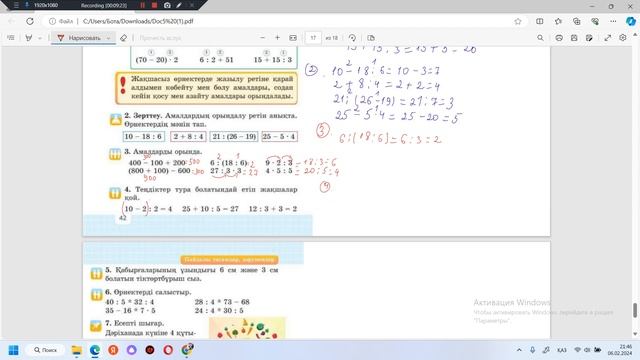This screenshot has height=360, width=640.
Task: Close the recording toolbar
Action: (x=191, y=5)
